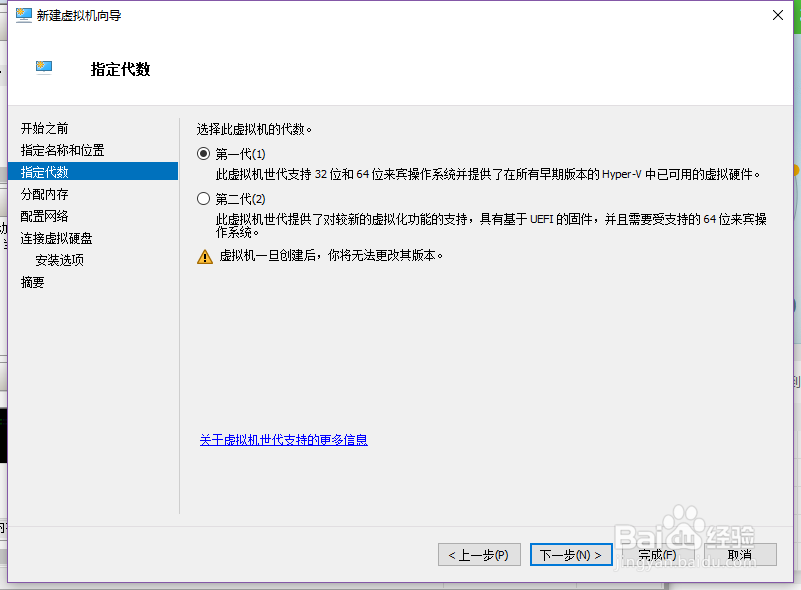Close the 新建虚拟机向导 window
This screenshot has width=801, height=590.
[777, 15]
